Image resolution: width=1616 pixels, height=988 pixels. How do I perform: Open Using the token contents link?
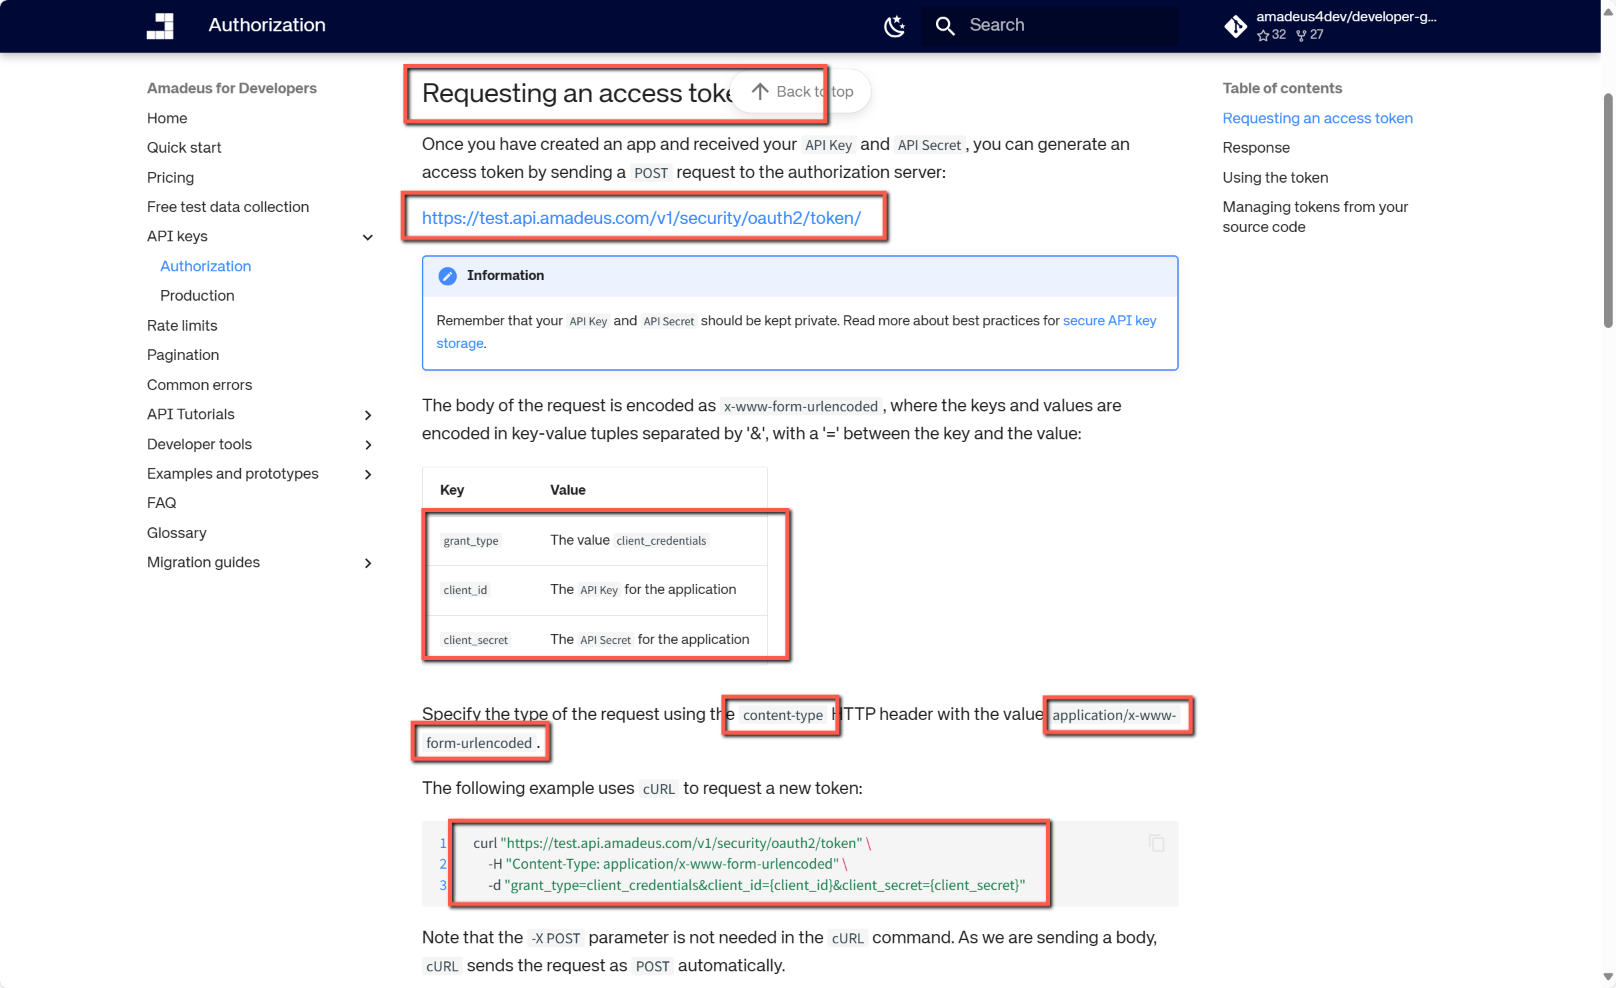click(x=1275, y=178)
